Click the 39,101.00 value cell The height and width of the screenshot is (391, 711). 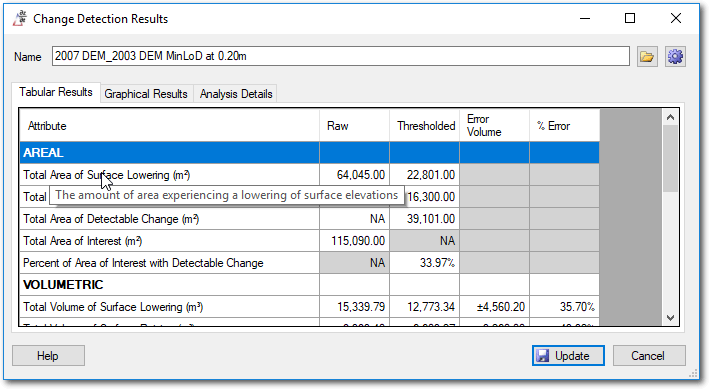424,219
